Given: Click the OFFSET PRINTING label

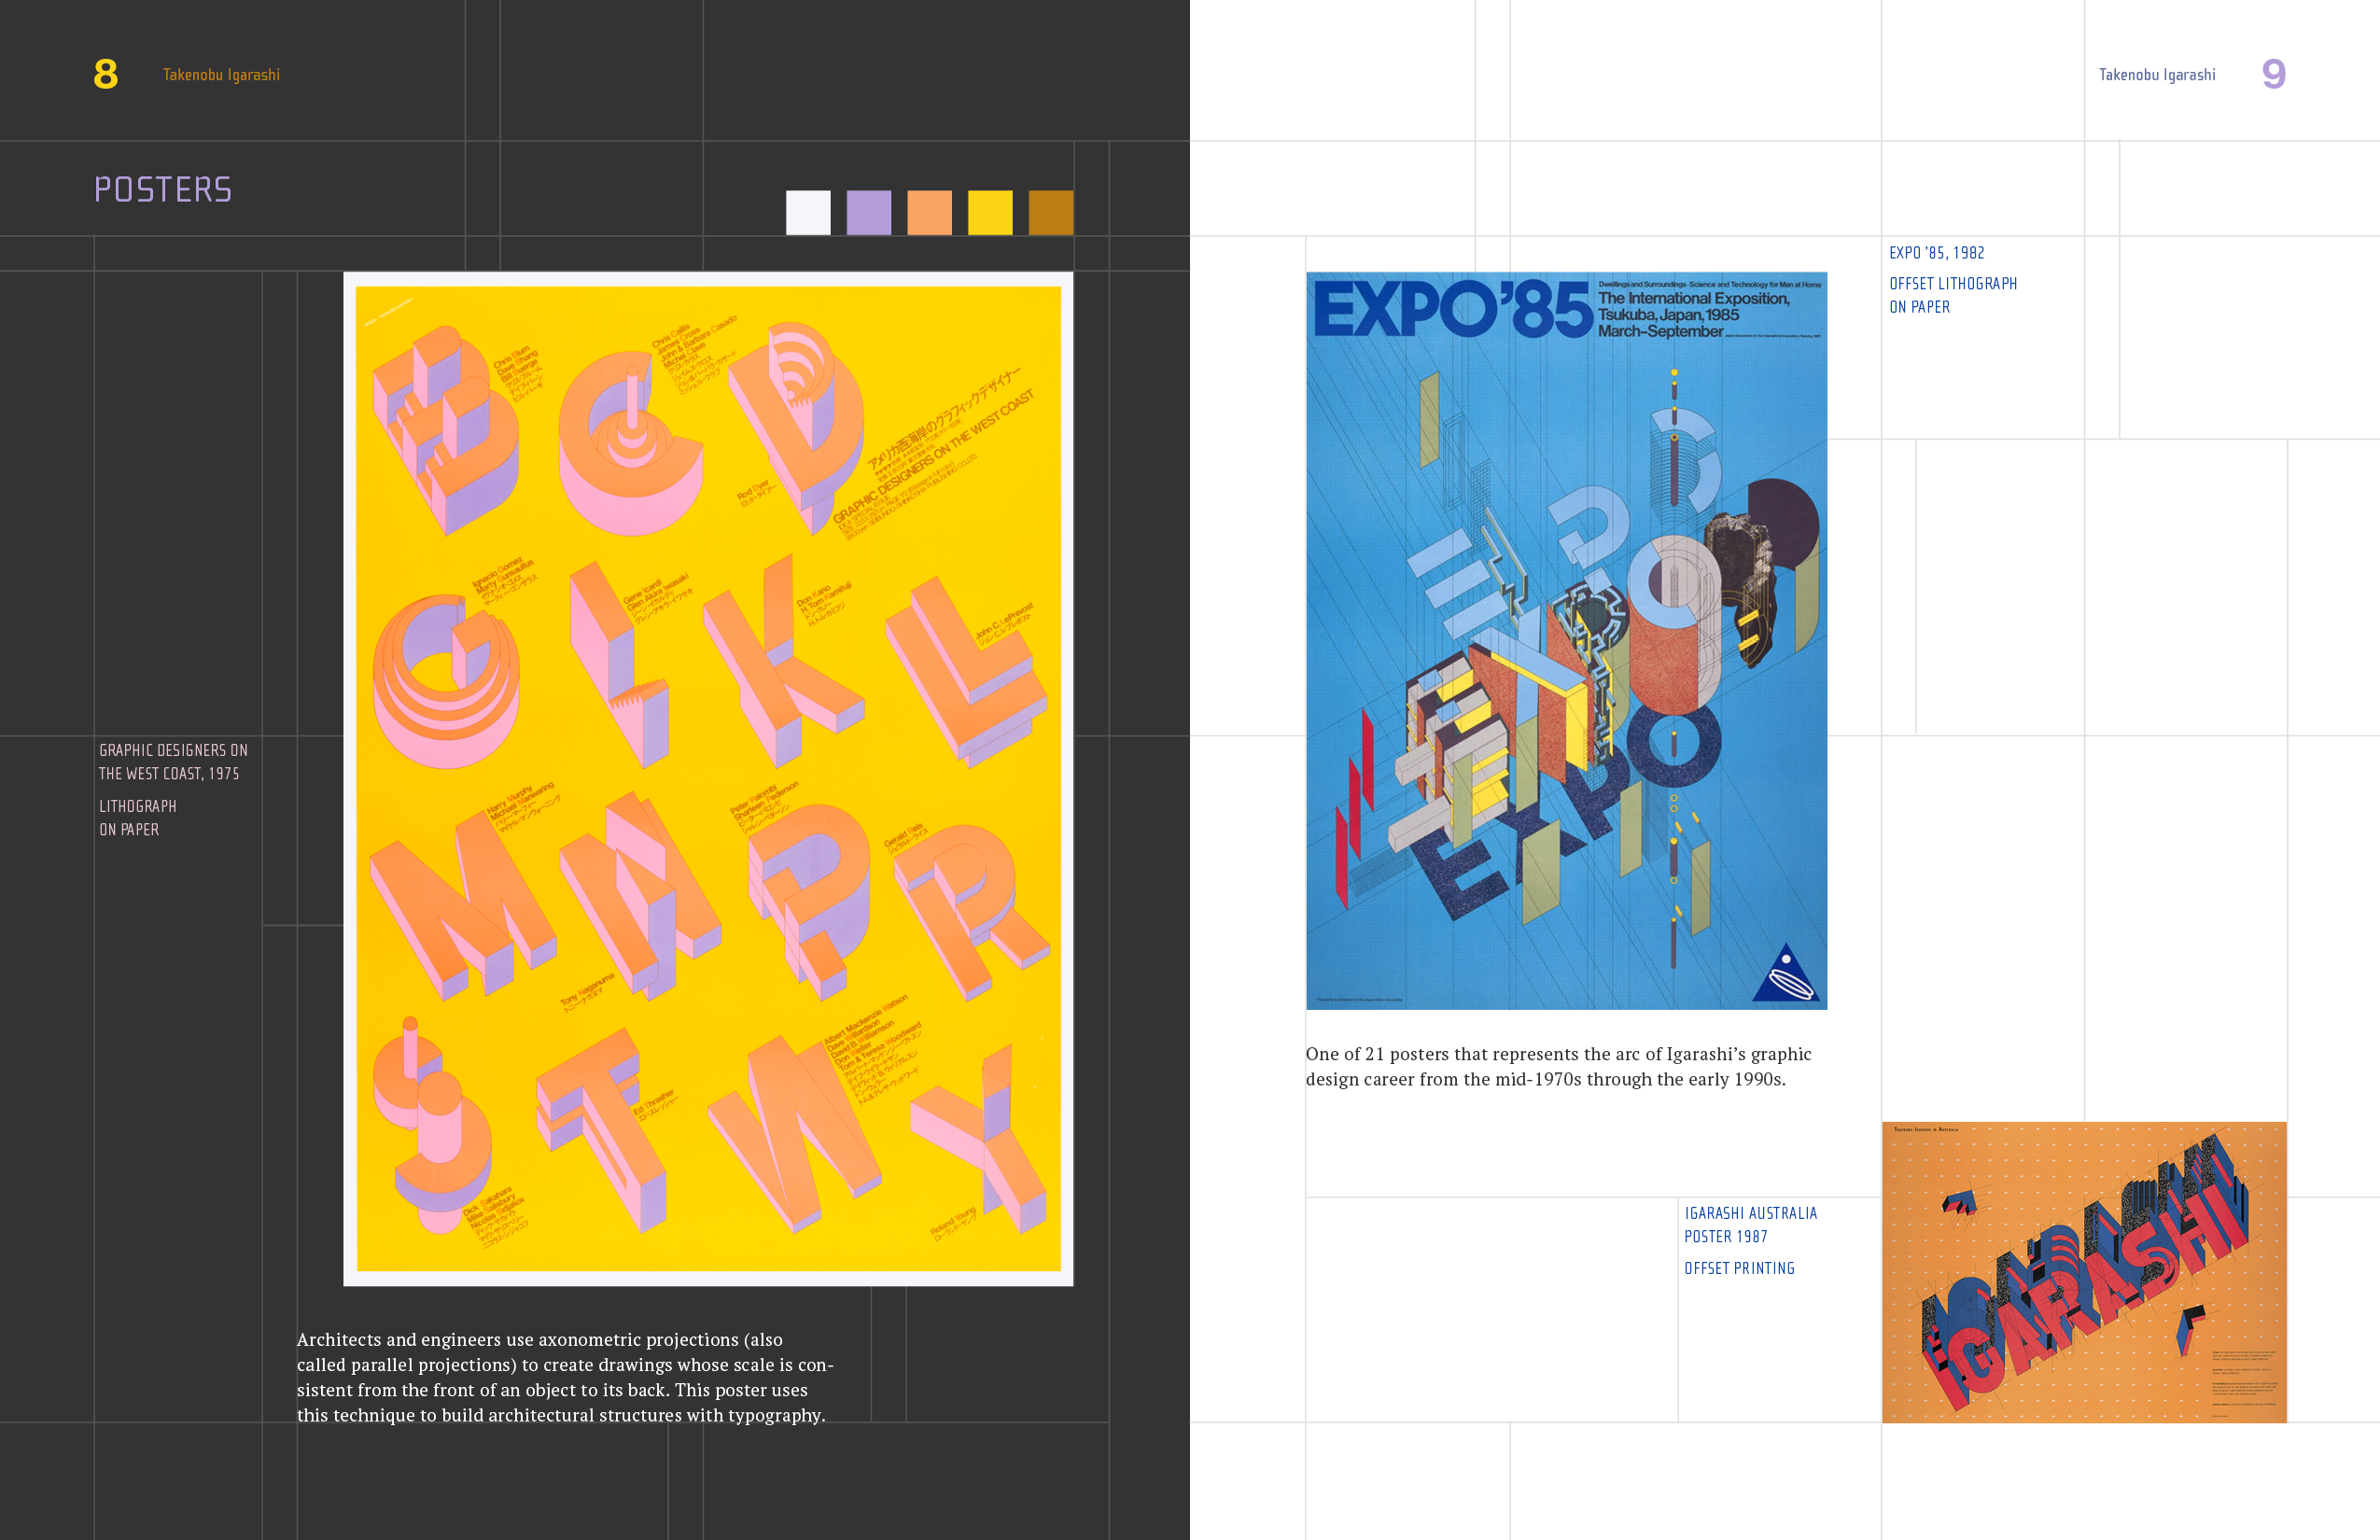Looking at the screenshot, I should click(1740, 1268).
